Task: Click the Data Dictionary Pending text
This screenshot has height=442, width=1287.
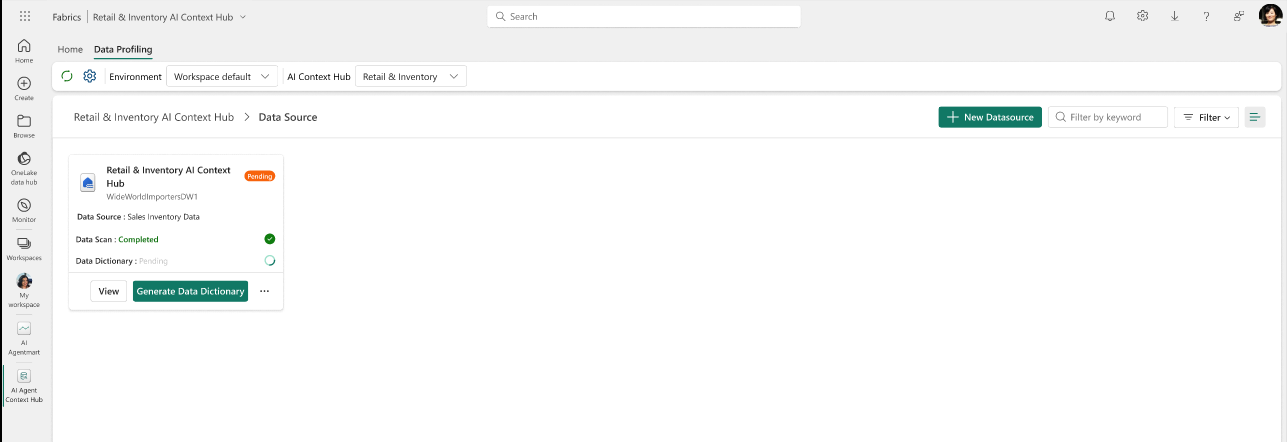Action: coord(122,261)
